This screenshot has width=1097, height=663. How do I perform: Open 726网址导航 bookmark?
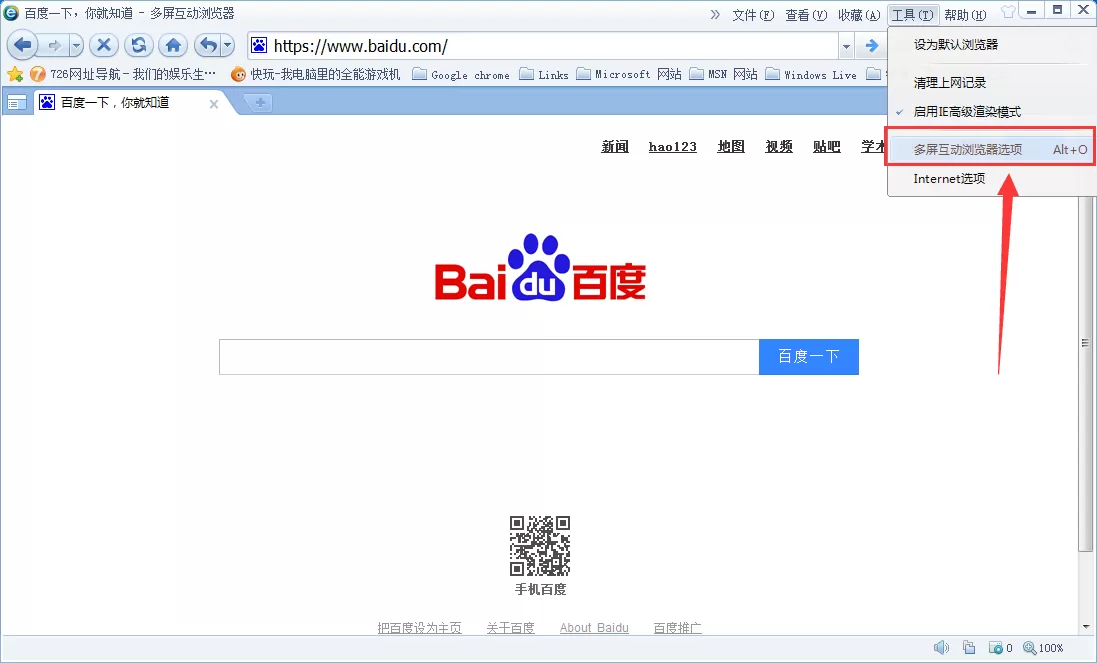click(123, 74)
